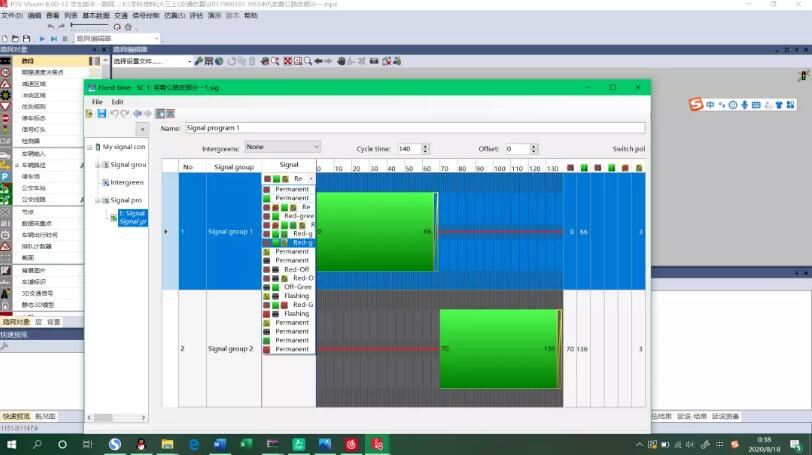Click the undo arrow in signal editor toolbar
The width and height of the screenshot is (812, 455).
(x=114, y=113)
